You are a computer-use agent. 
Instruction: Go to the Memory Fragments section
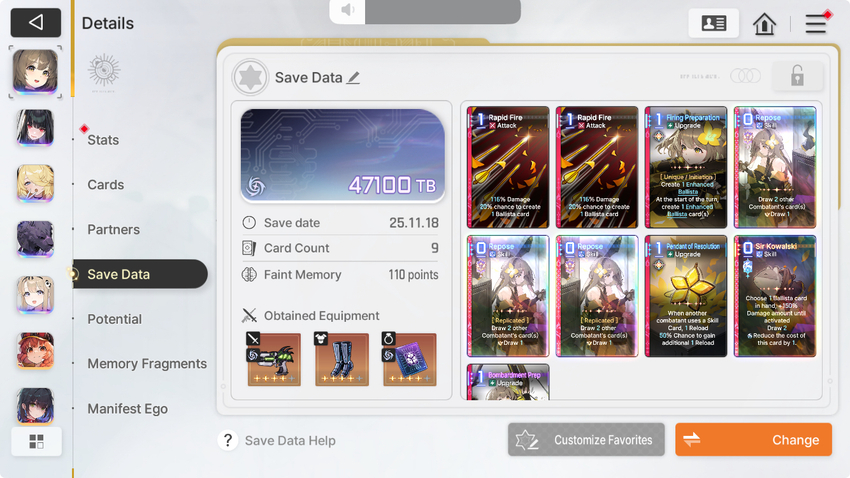click(x=147, y=364)
